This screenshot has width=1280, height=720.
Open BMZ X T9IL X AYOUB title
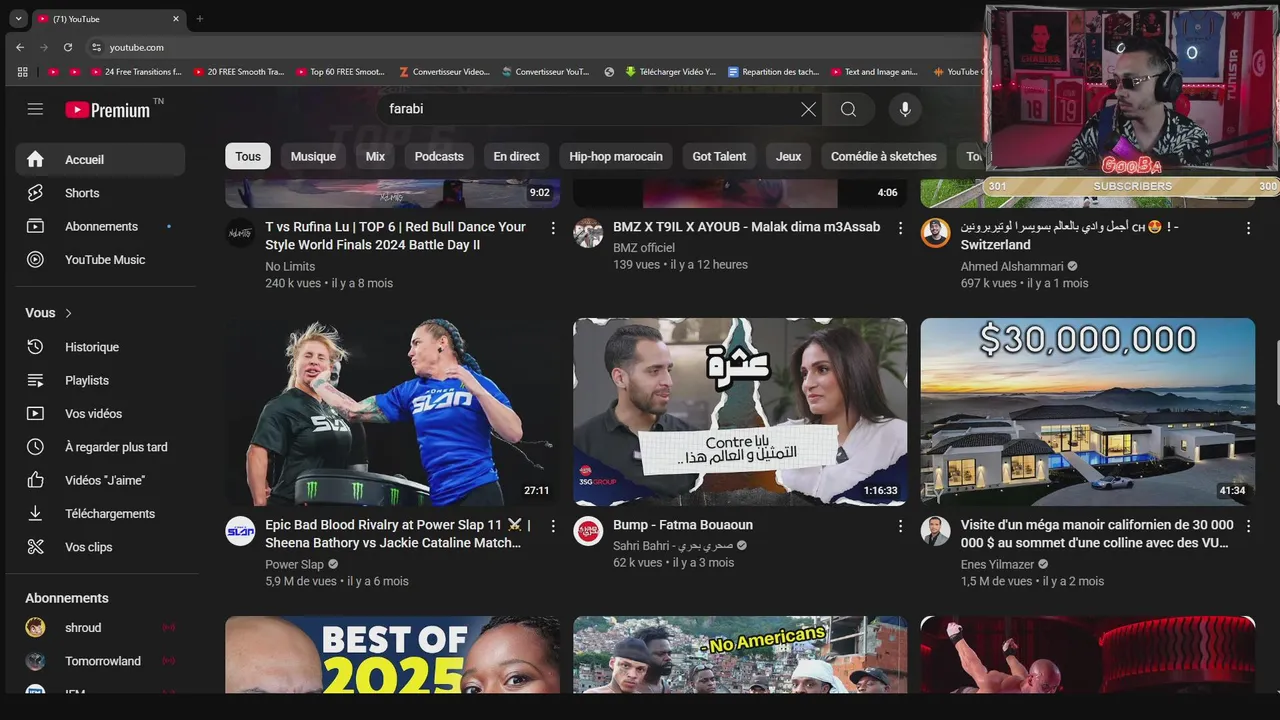pos(746,227)
